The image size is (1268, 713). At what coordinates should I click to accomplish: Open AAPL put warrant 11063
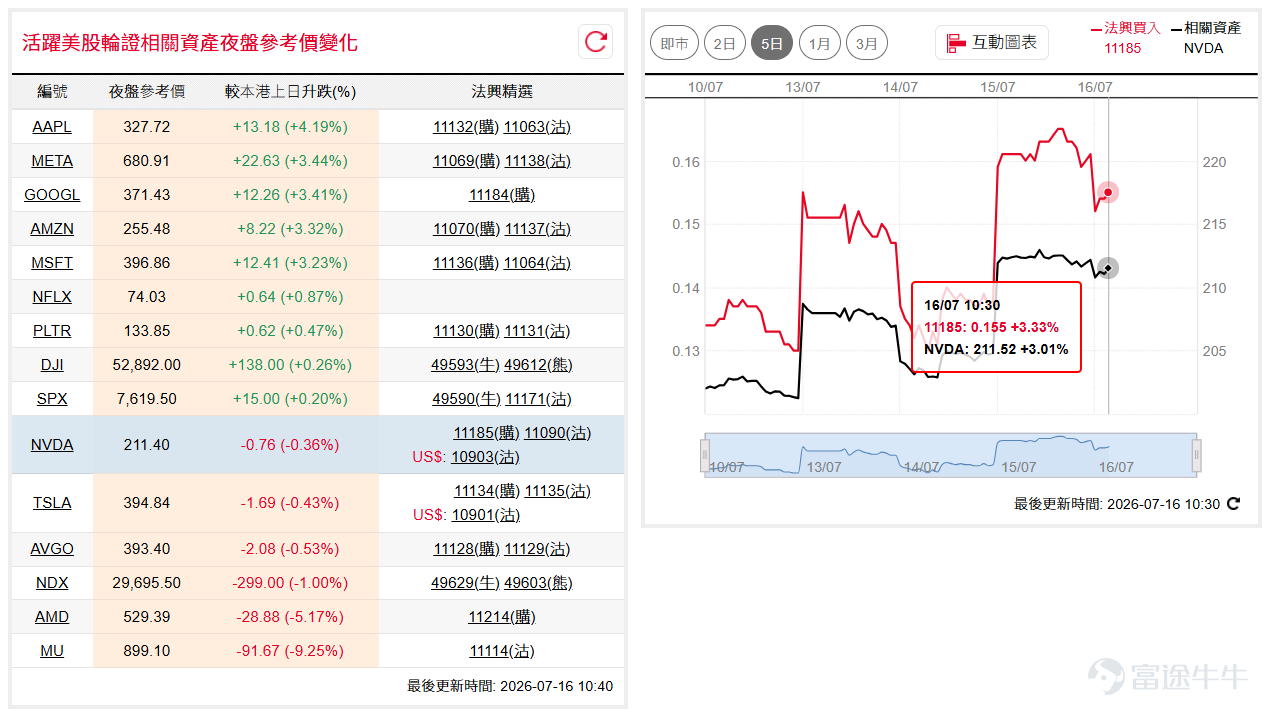click(x=537, y=127)
